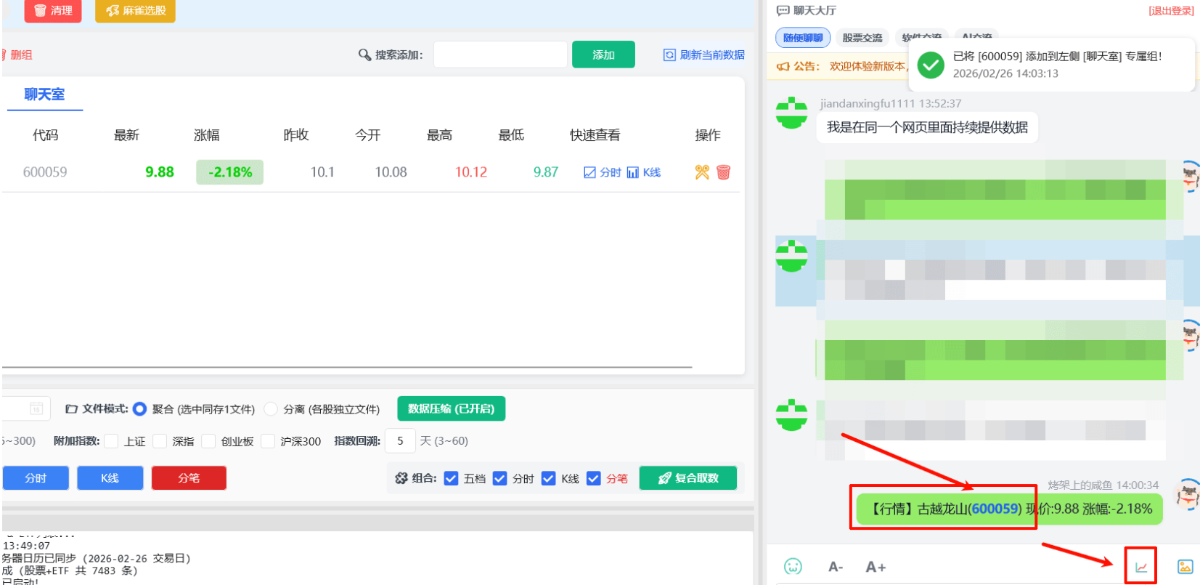Click the stock chart share icon
The image size is (1200, 585).
click(1141, 567)
